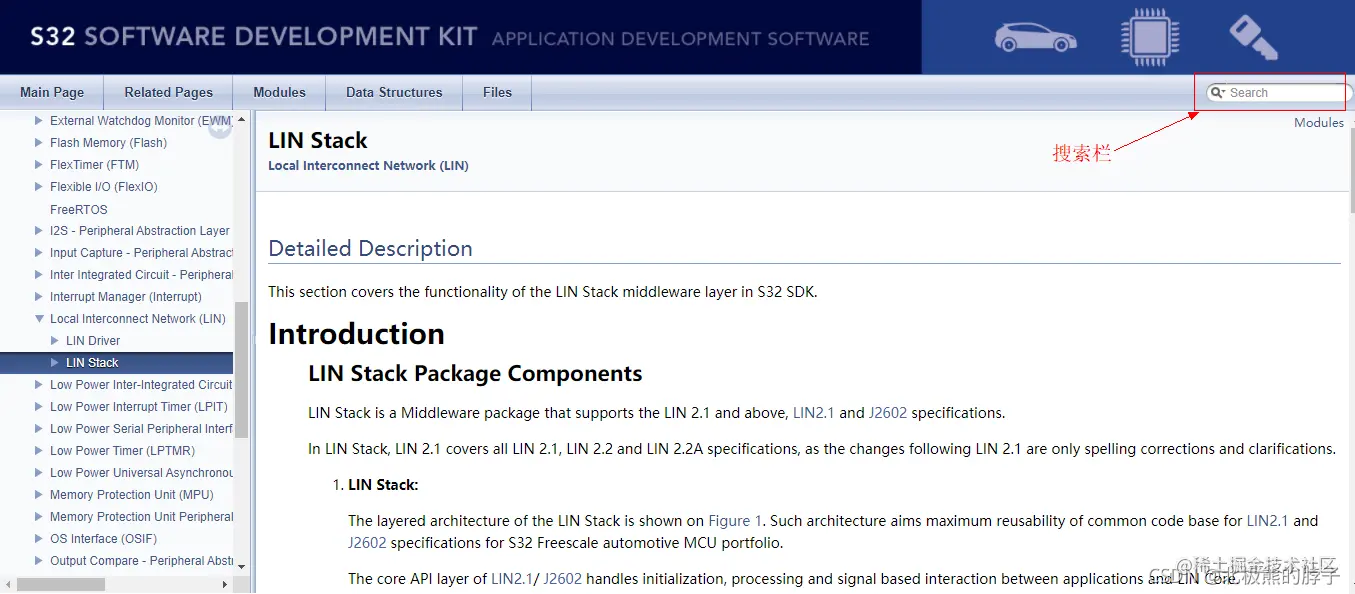Click the microchip icon in header
Image resolution: width=1355 pixels, height=594 pixels.
[1150, 37]
